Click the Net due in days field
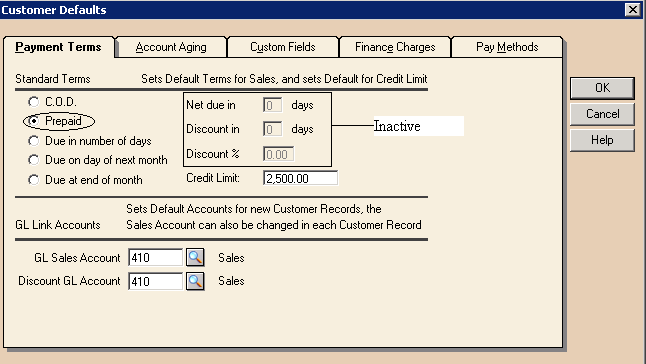This screenshot has height=364, width=646. click(272, 105)
